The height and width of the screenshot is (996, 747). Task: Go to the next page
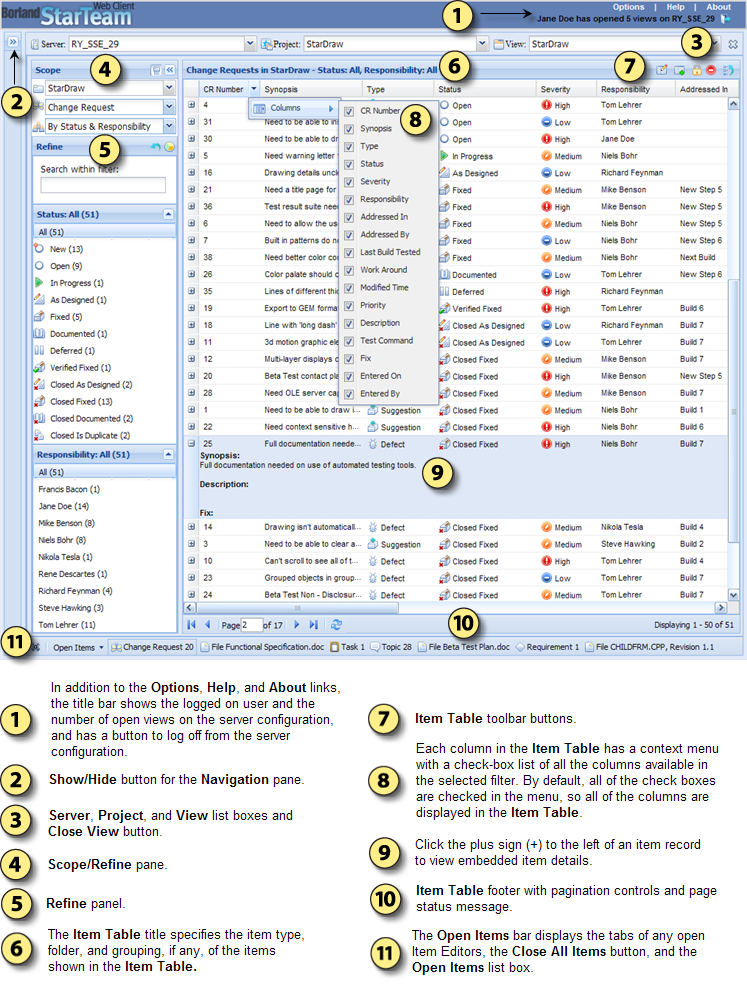coord(297,625)
